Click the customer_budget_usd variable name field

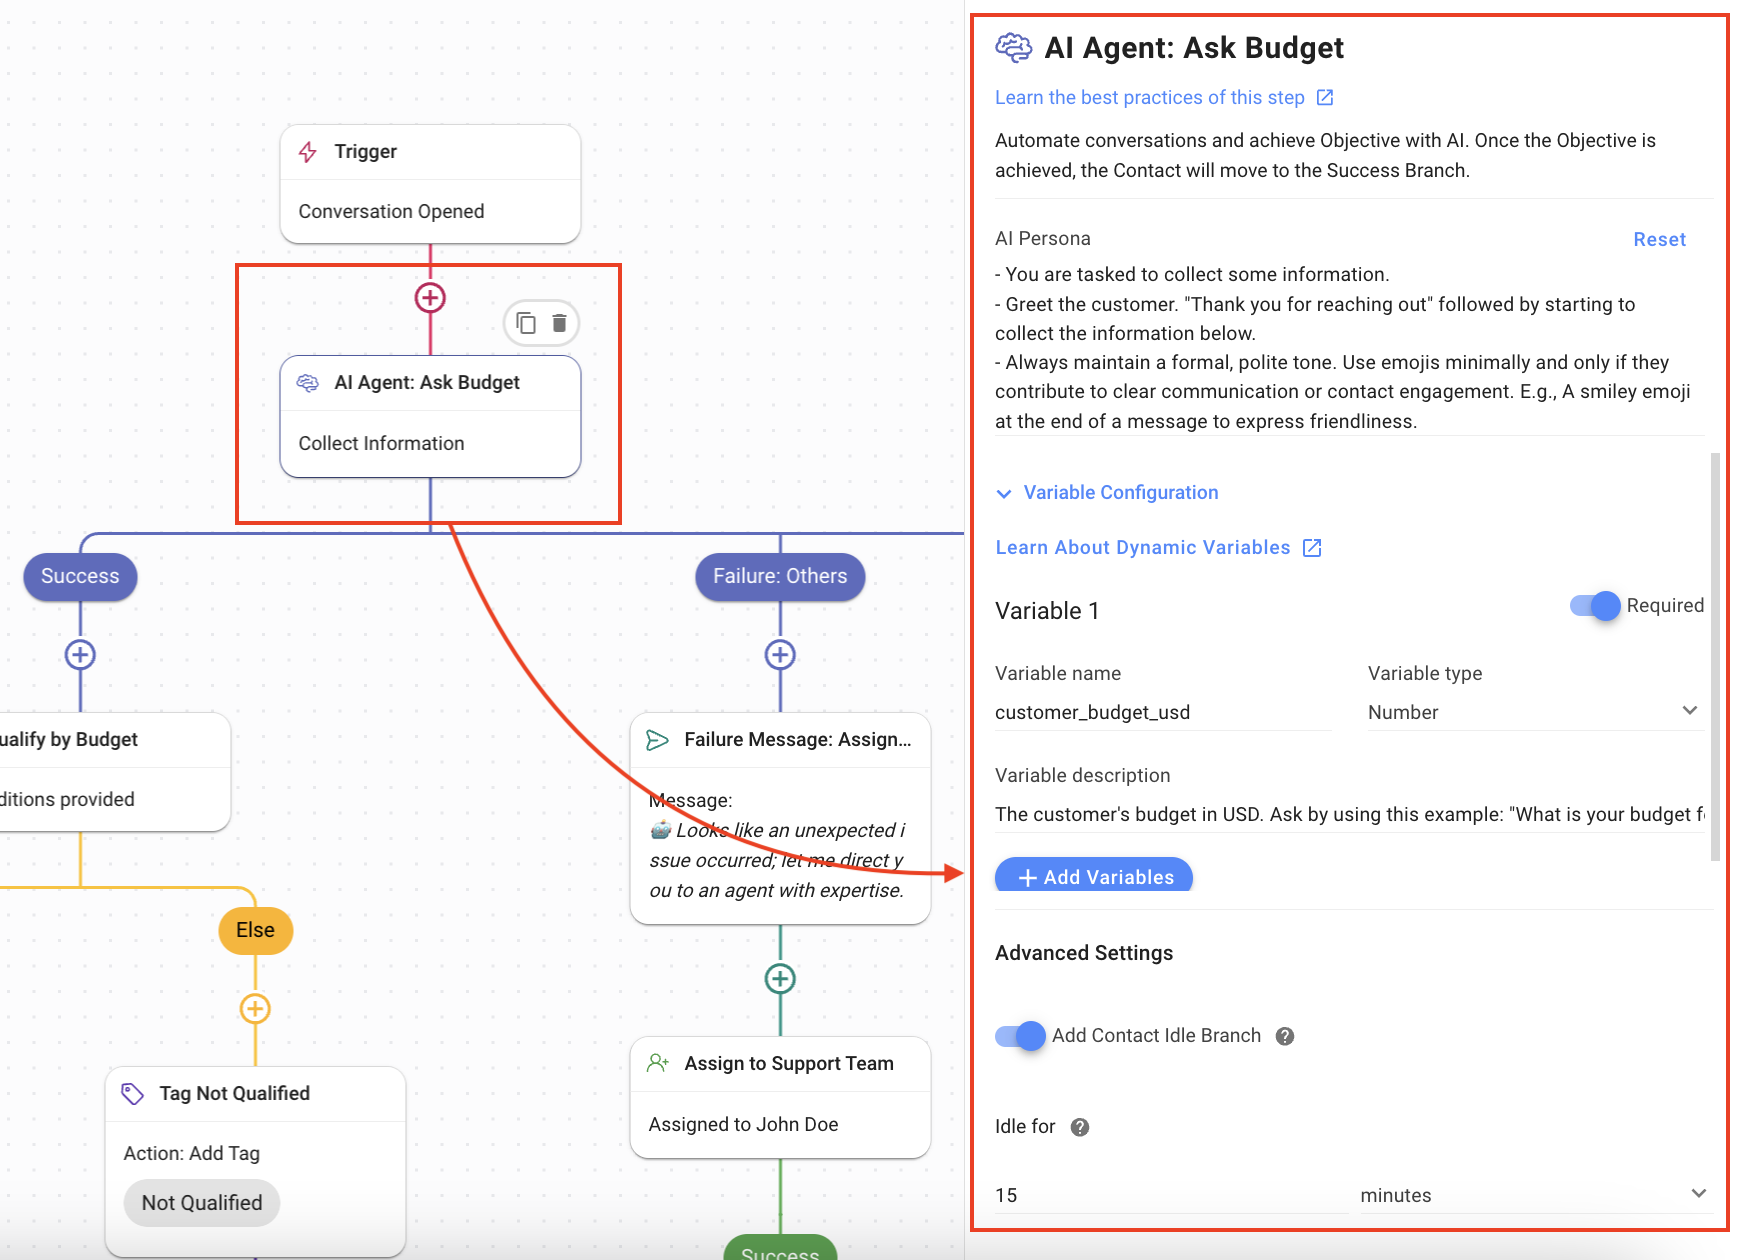[1161, 712]
